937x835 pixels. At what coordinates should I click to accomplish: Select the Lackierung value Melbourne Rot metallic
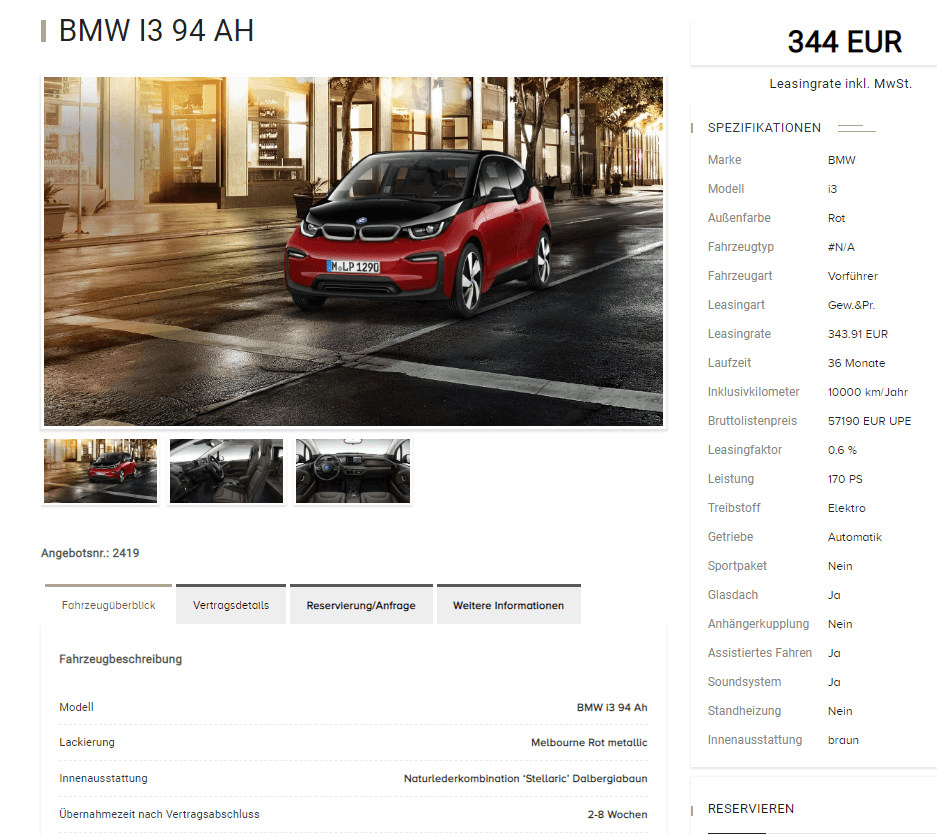coord(589,742)
